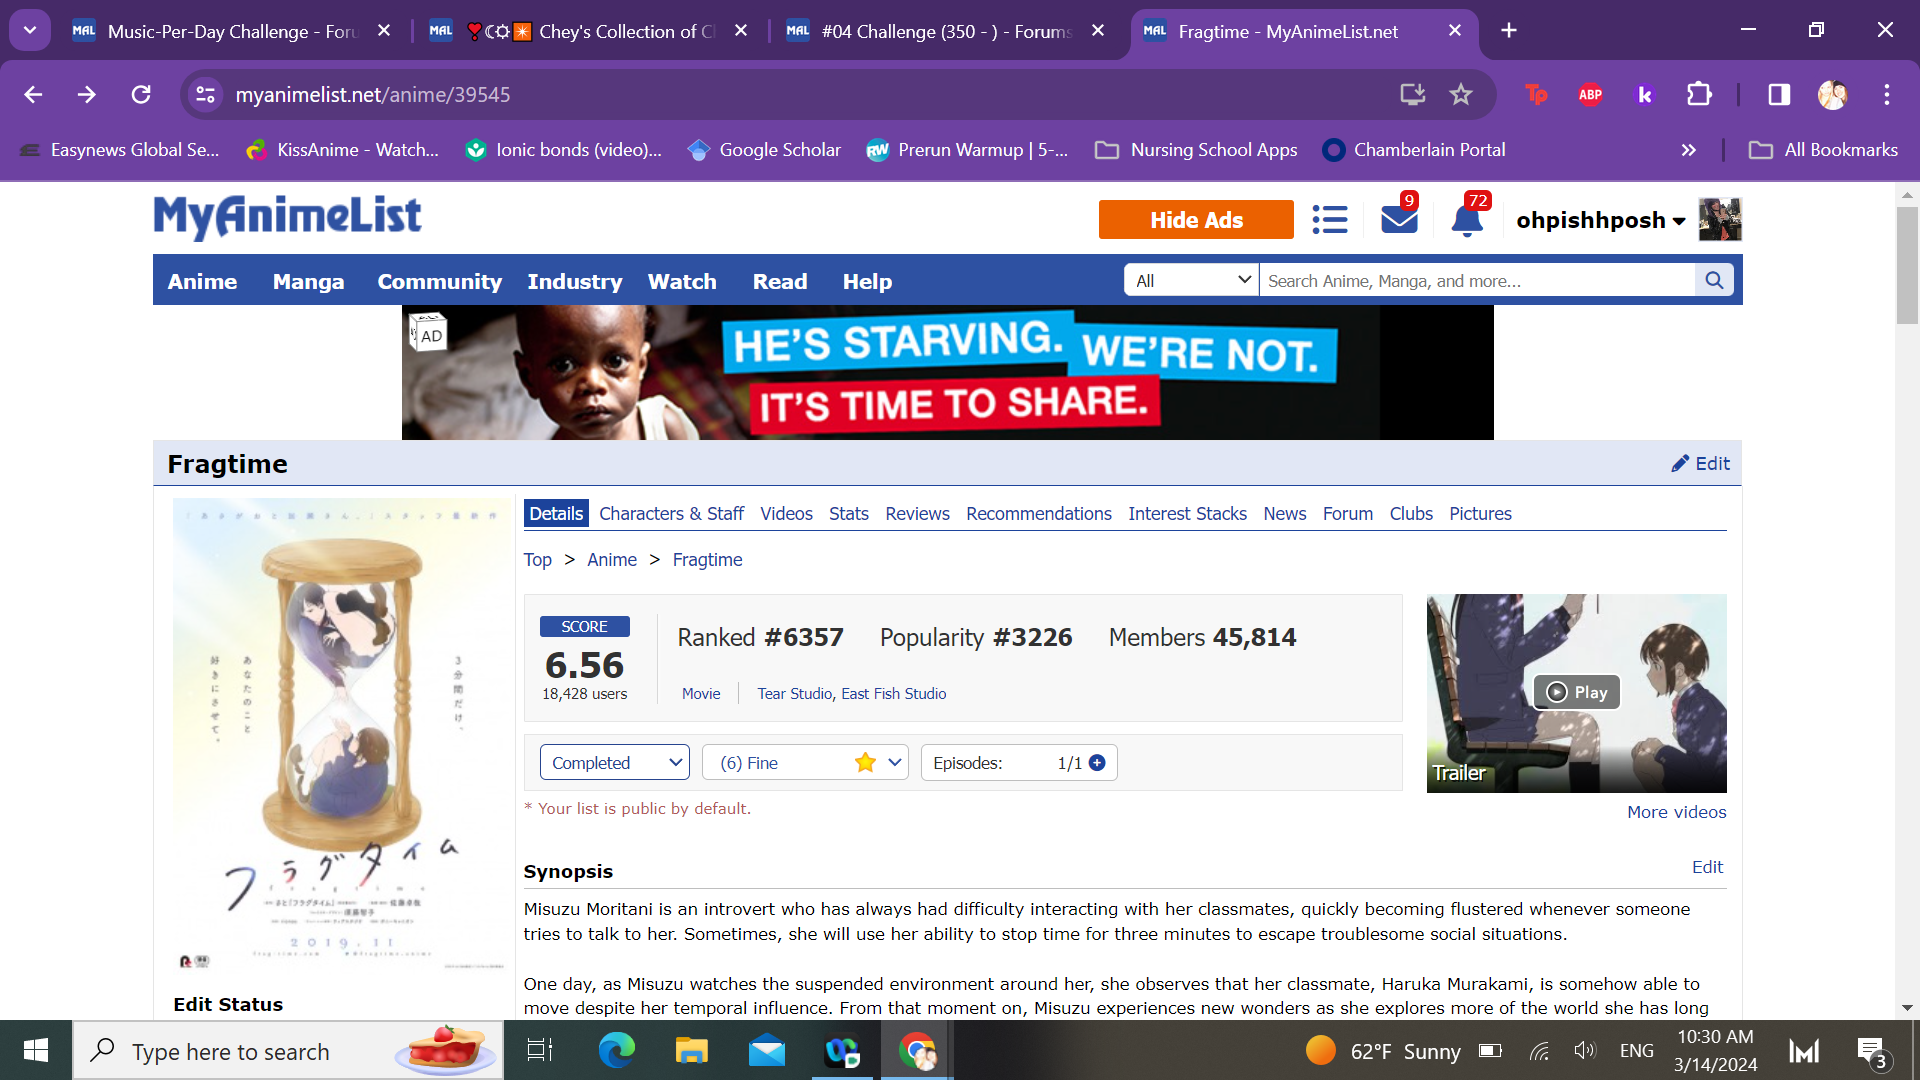
Task: Open the Tear Studio link
Action: click(794, 694)
